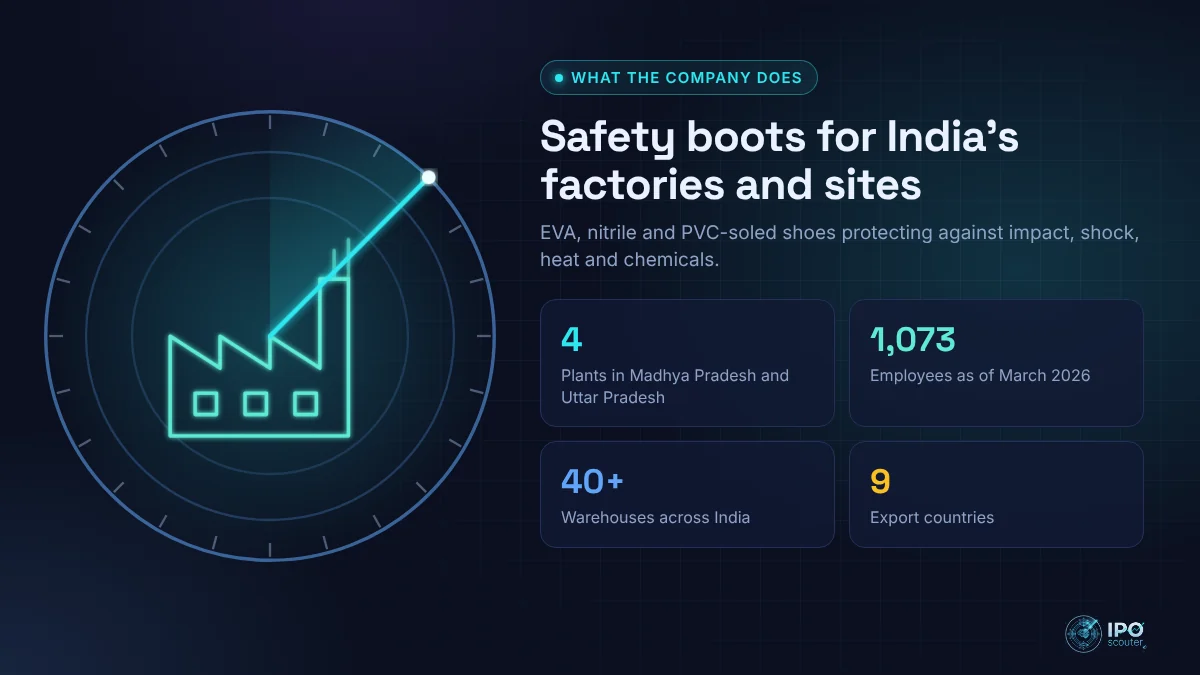Click "Employees as of March 2026" label
This screenshot has height=675, width=1200.
[x=980, y=376]
